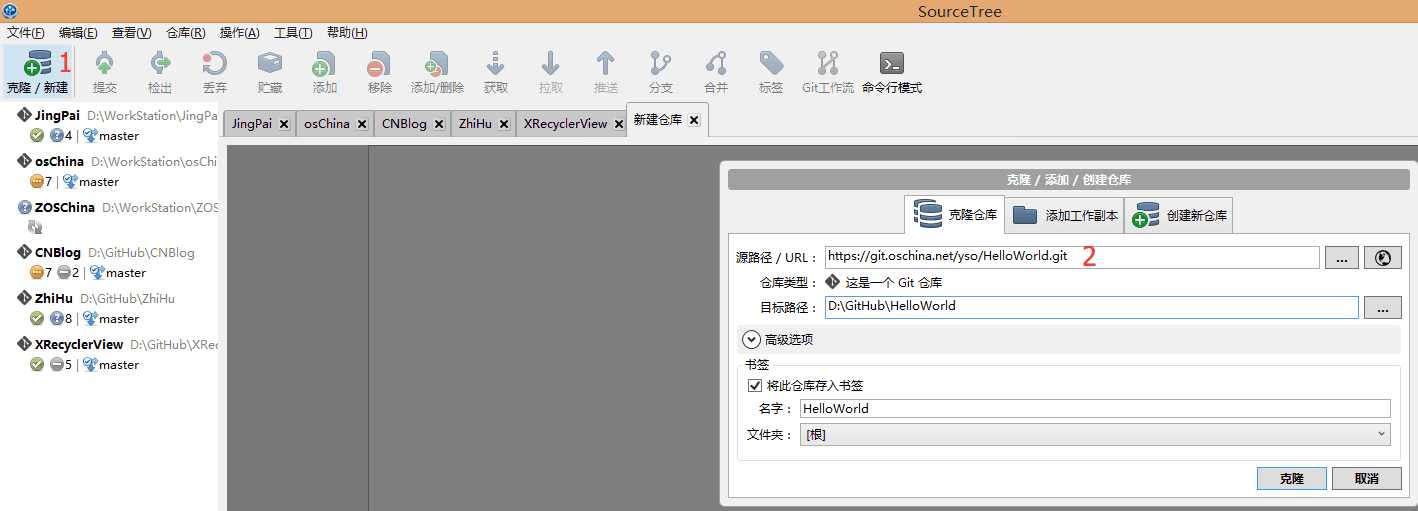The image size is (1418, 511).
Task: Click the Remove (移除) toolbar icon
Action: click(379, 64)
